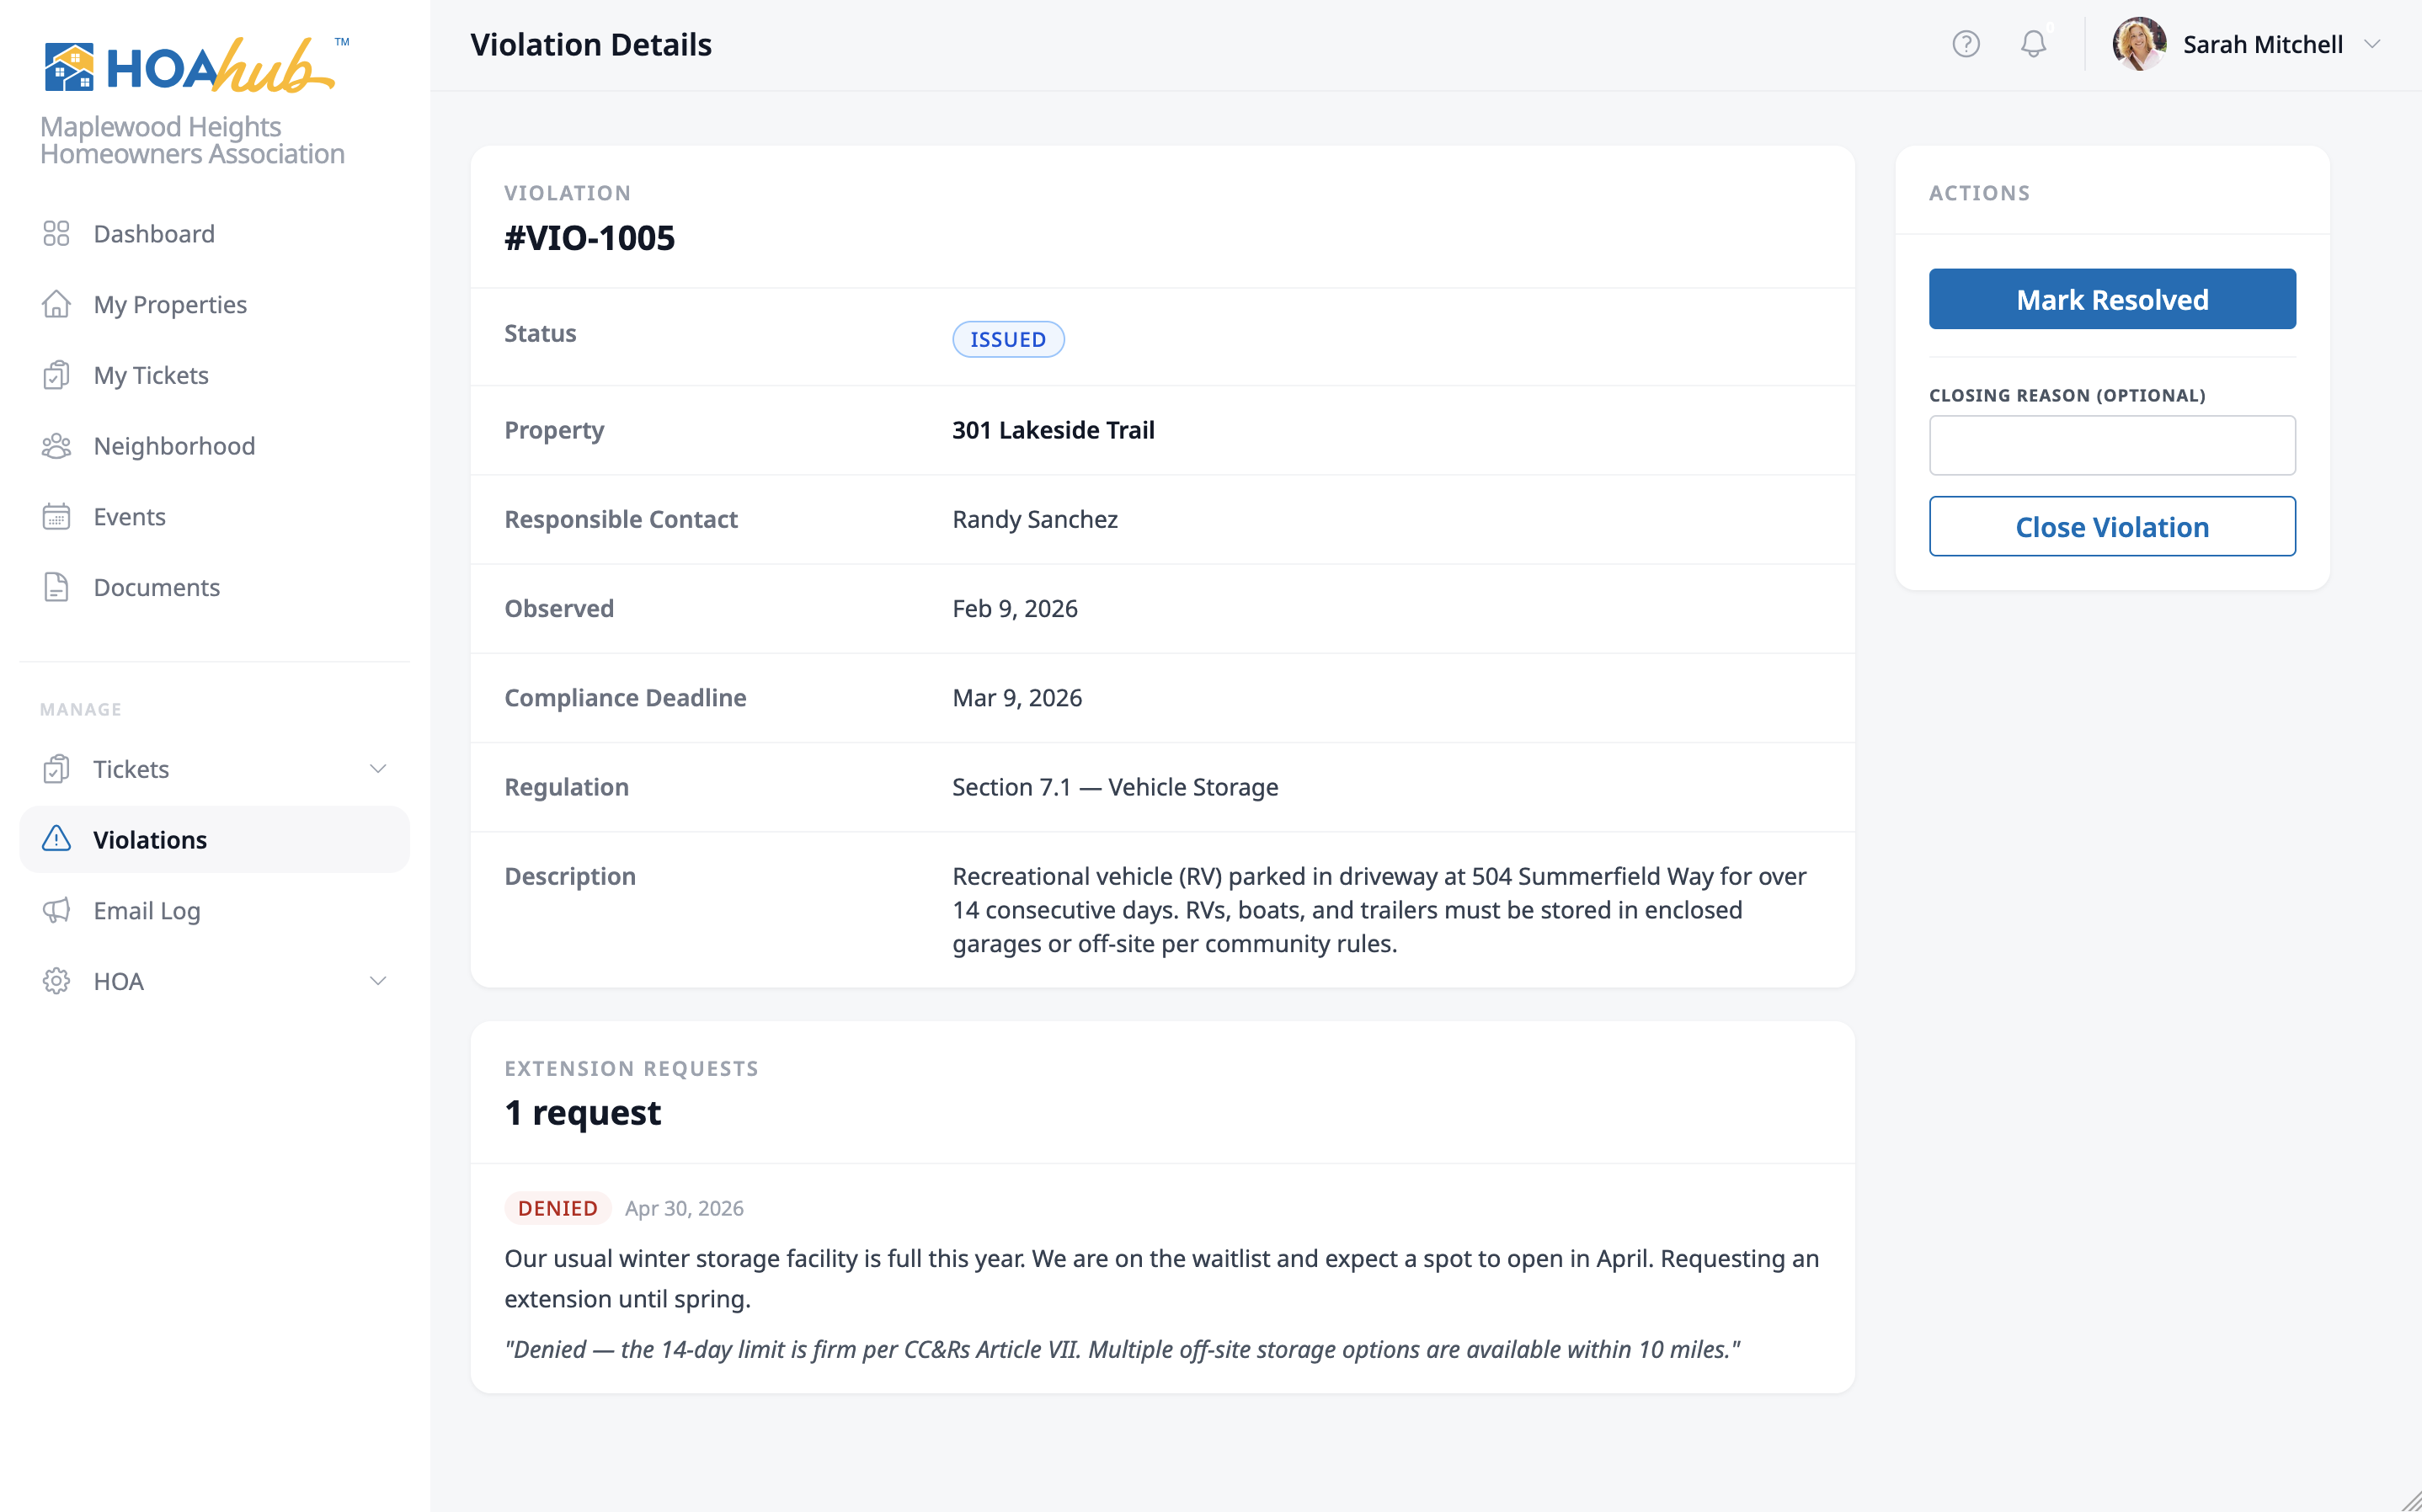Expand the Tickets submenu chevron
Screen dimensions: 2422x1512
click(378, 769)
